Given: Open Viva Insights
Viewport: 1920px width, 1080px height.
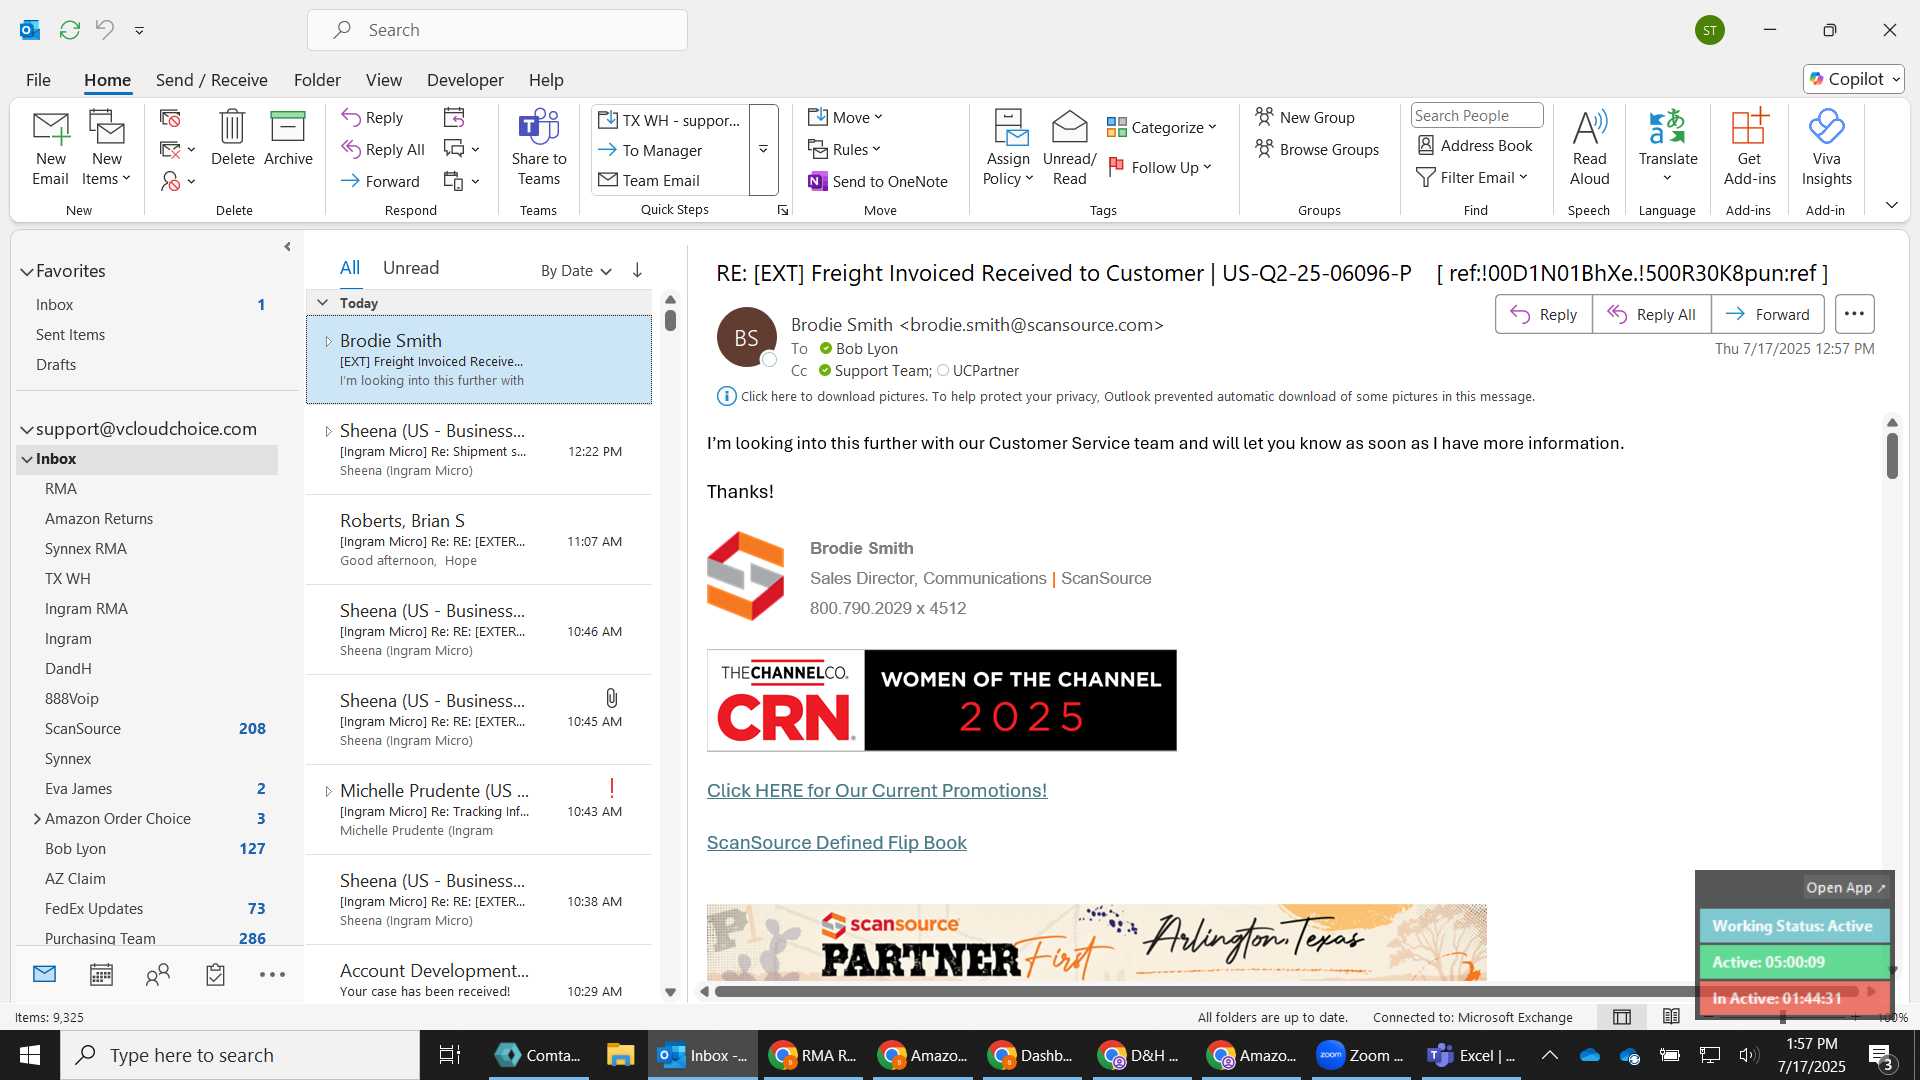Looking at the screenshot, I should 1826,148.
